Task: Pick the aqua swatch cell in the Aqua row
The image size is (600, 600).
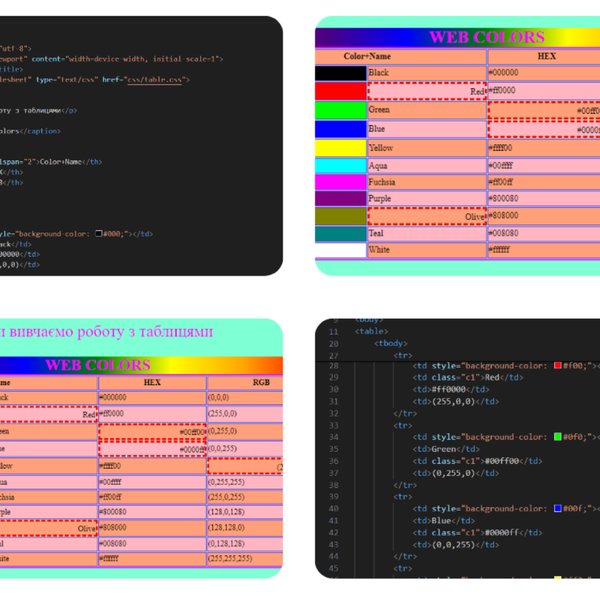Action: coord(340,166)
